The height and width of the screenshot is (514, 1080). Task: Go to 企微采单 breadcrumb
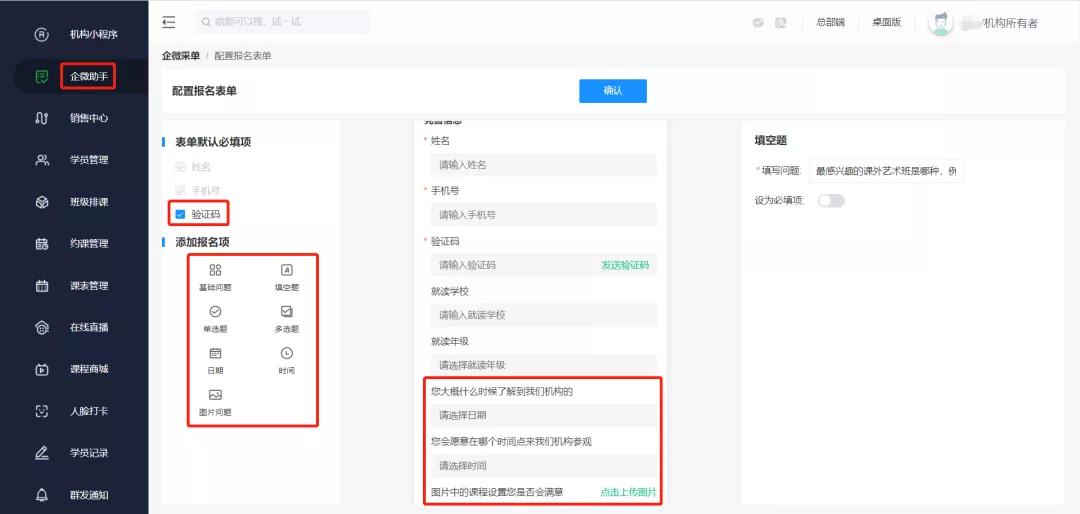point(180,56)
